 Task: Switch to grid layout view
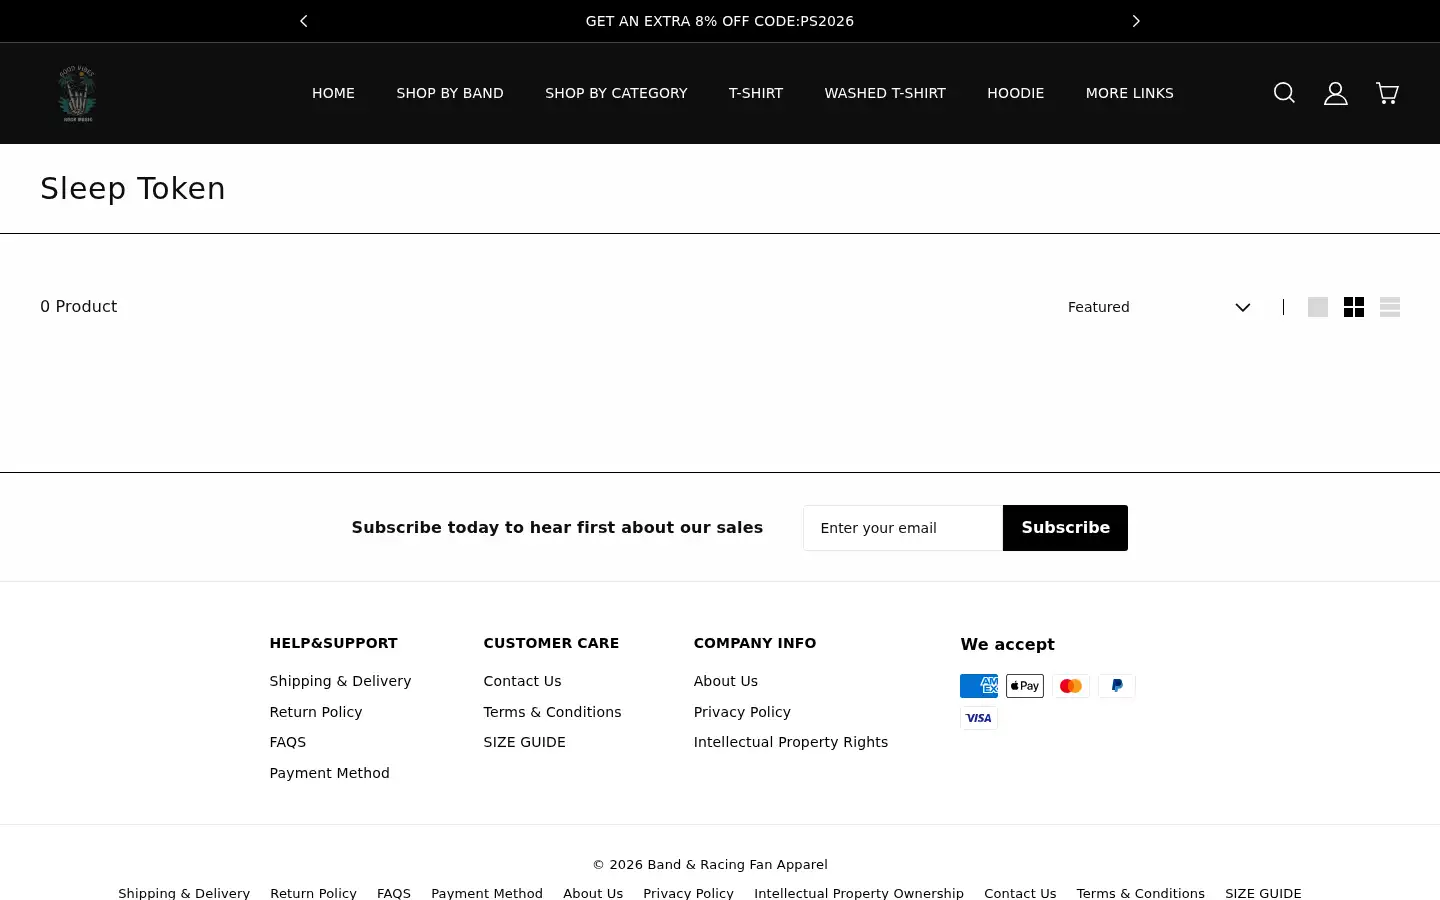1354,307
